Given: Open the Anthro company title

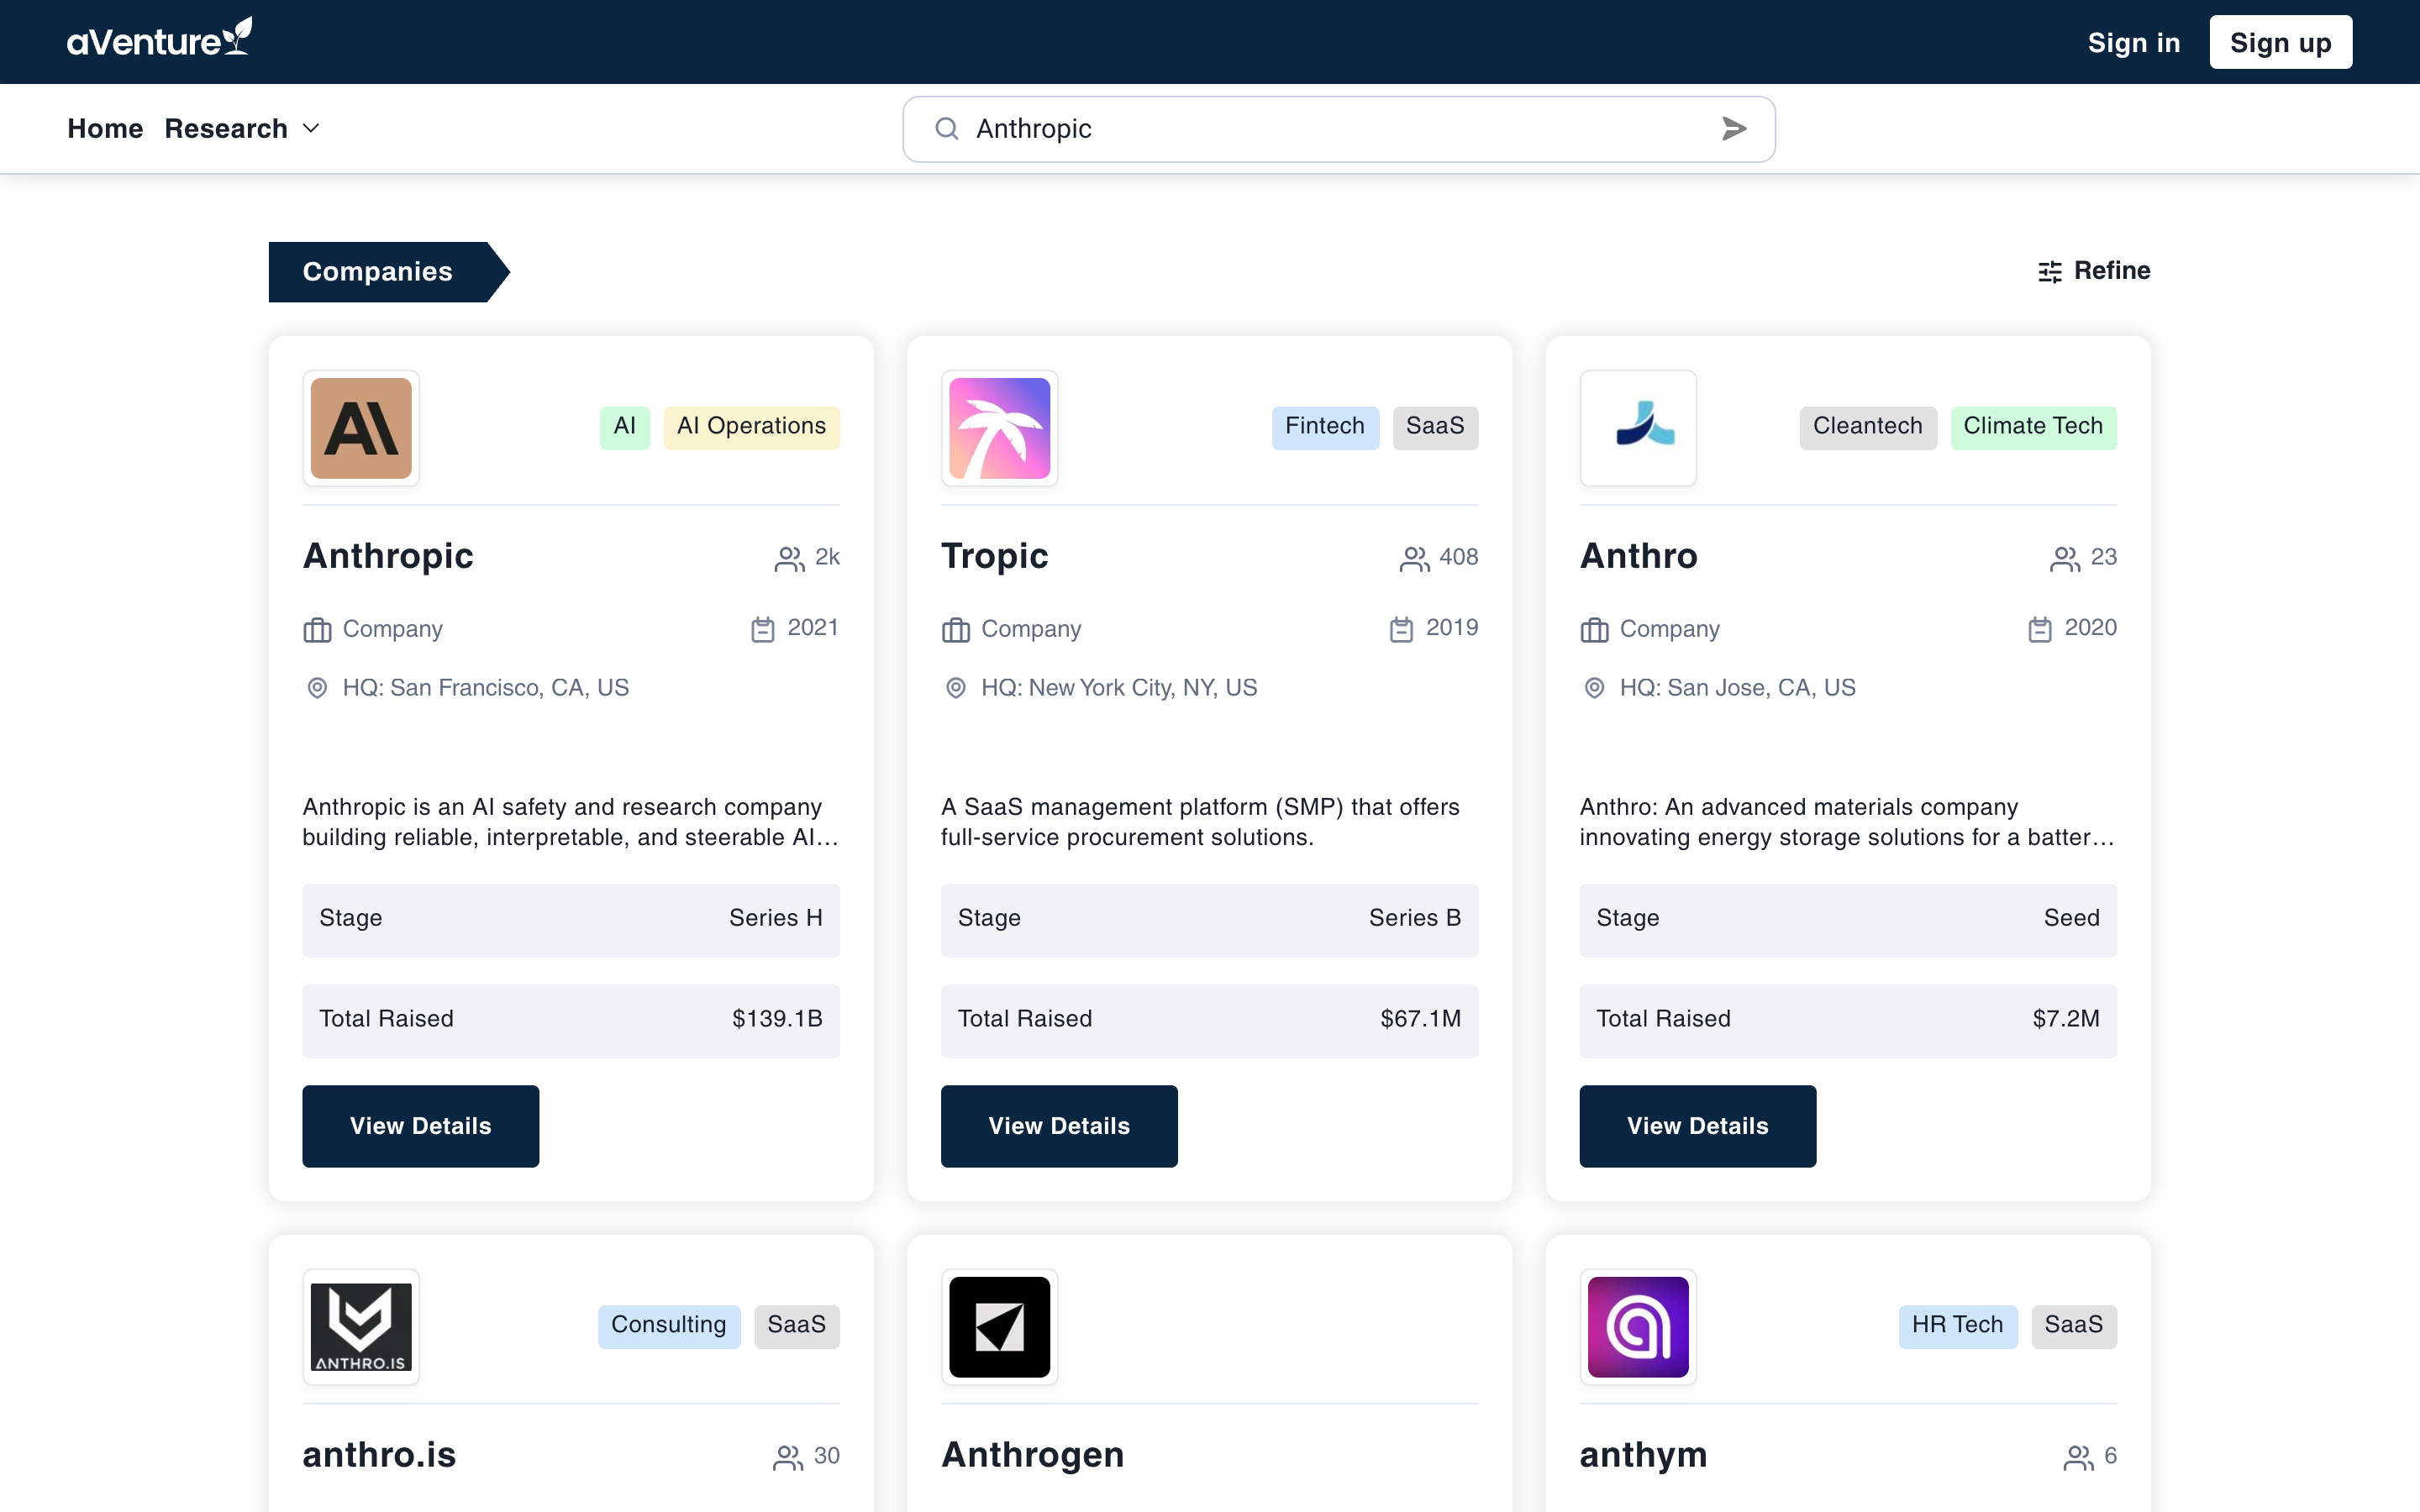Looking at the screenshot, I should [1638, 556].
